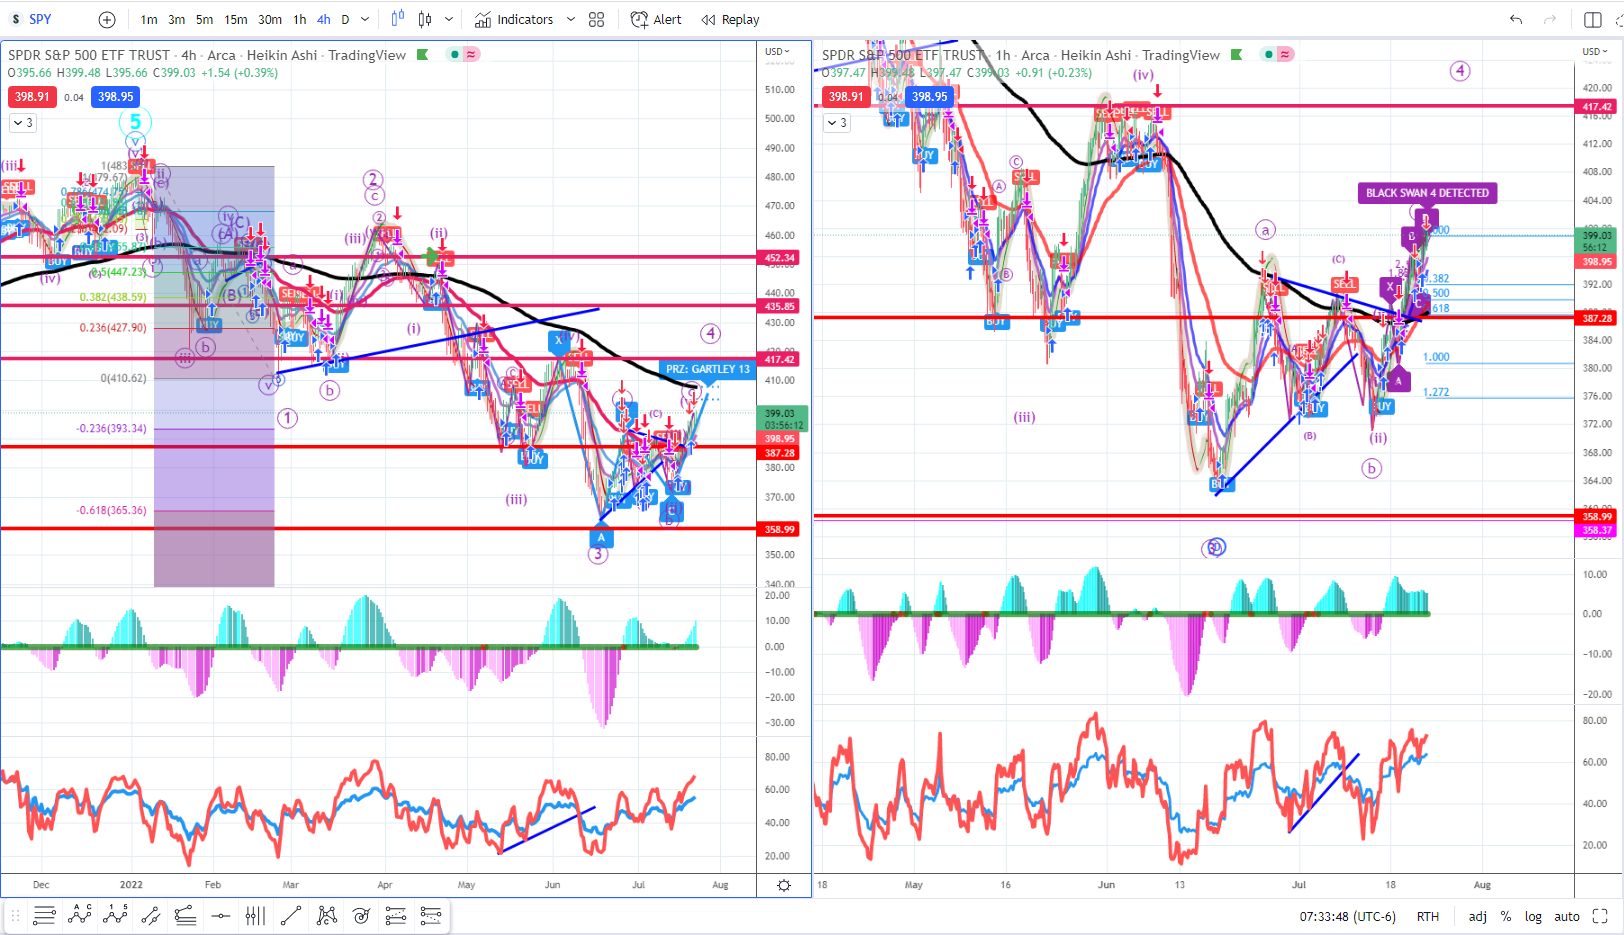Select the Fib spiral drawing tool

361,915
